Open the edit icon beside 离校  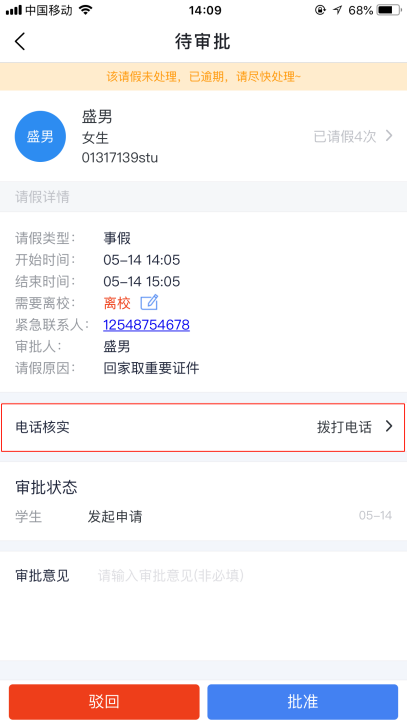point(149,302)
